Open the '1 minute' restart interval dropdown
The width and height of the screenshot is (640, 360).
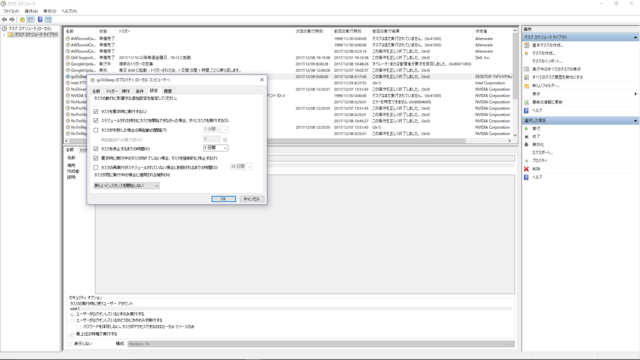click(216, 129)
